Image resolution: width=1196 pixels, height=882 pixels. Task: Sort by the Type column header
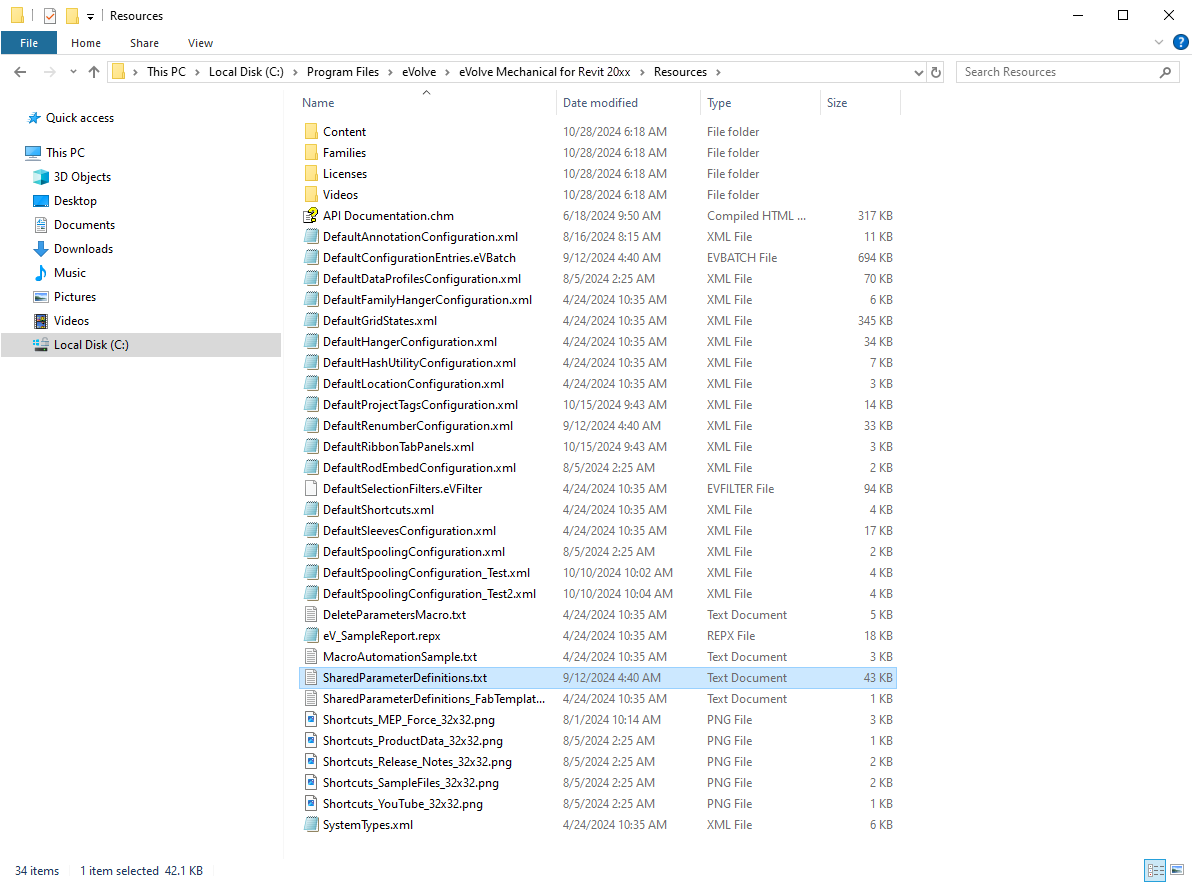point(719,103)
